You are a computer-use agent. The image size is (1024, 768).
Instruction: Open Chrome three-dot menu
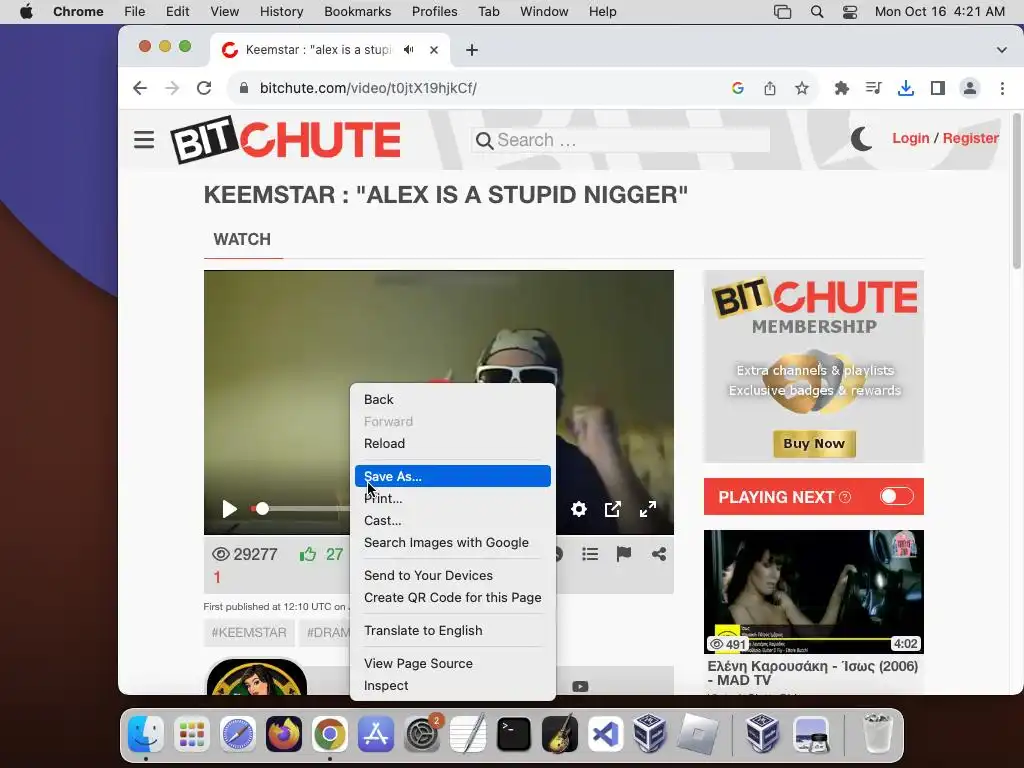pyautogui.click(x=1002, y=88)
